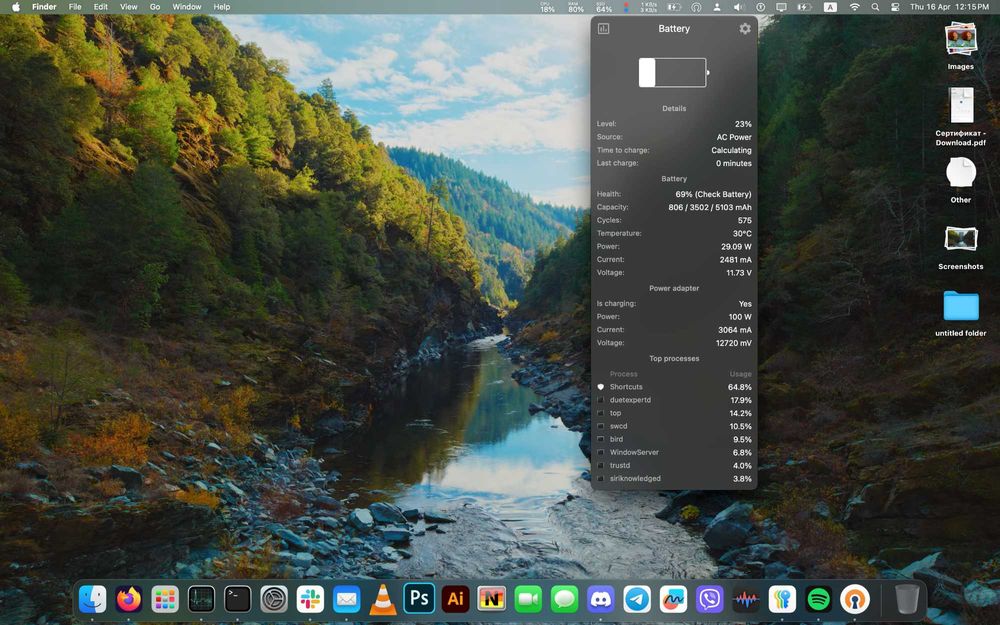This screenshot has height=625, width=1000.
Task: Open OpenVPN Connect in the Dock
Action: tap(855, 599)
